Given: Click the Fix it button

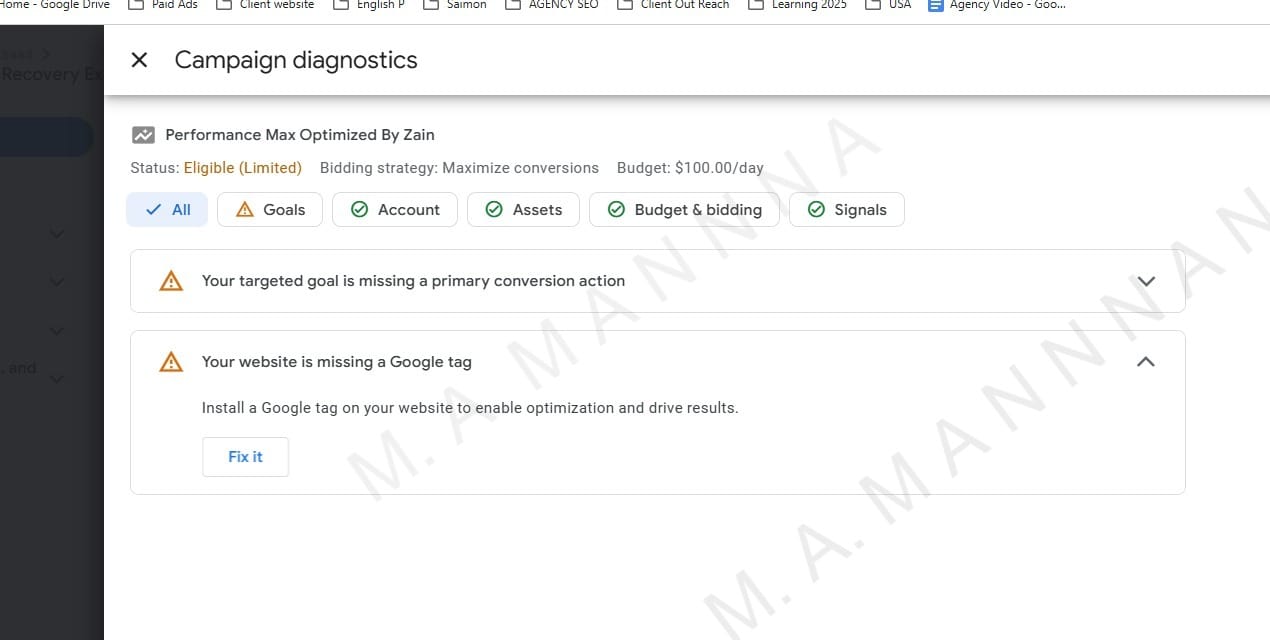Looking at the screenshot, I should [245, 457].
